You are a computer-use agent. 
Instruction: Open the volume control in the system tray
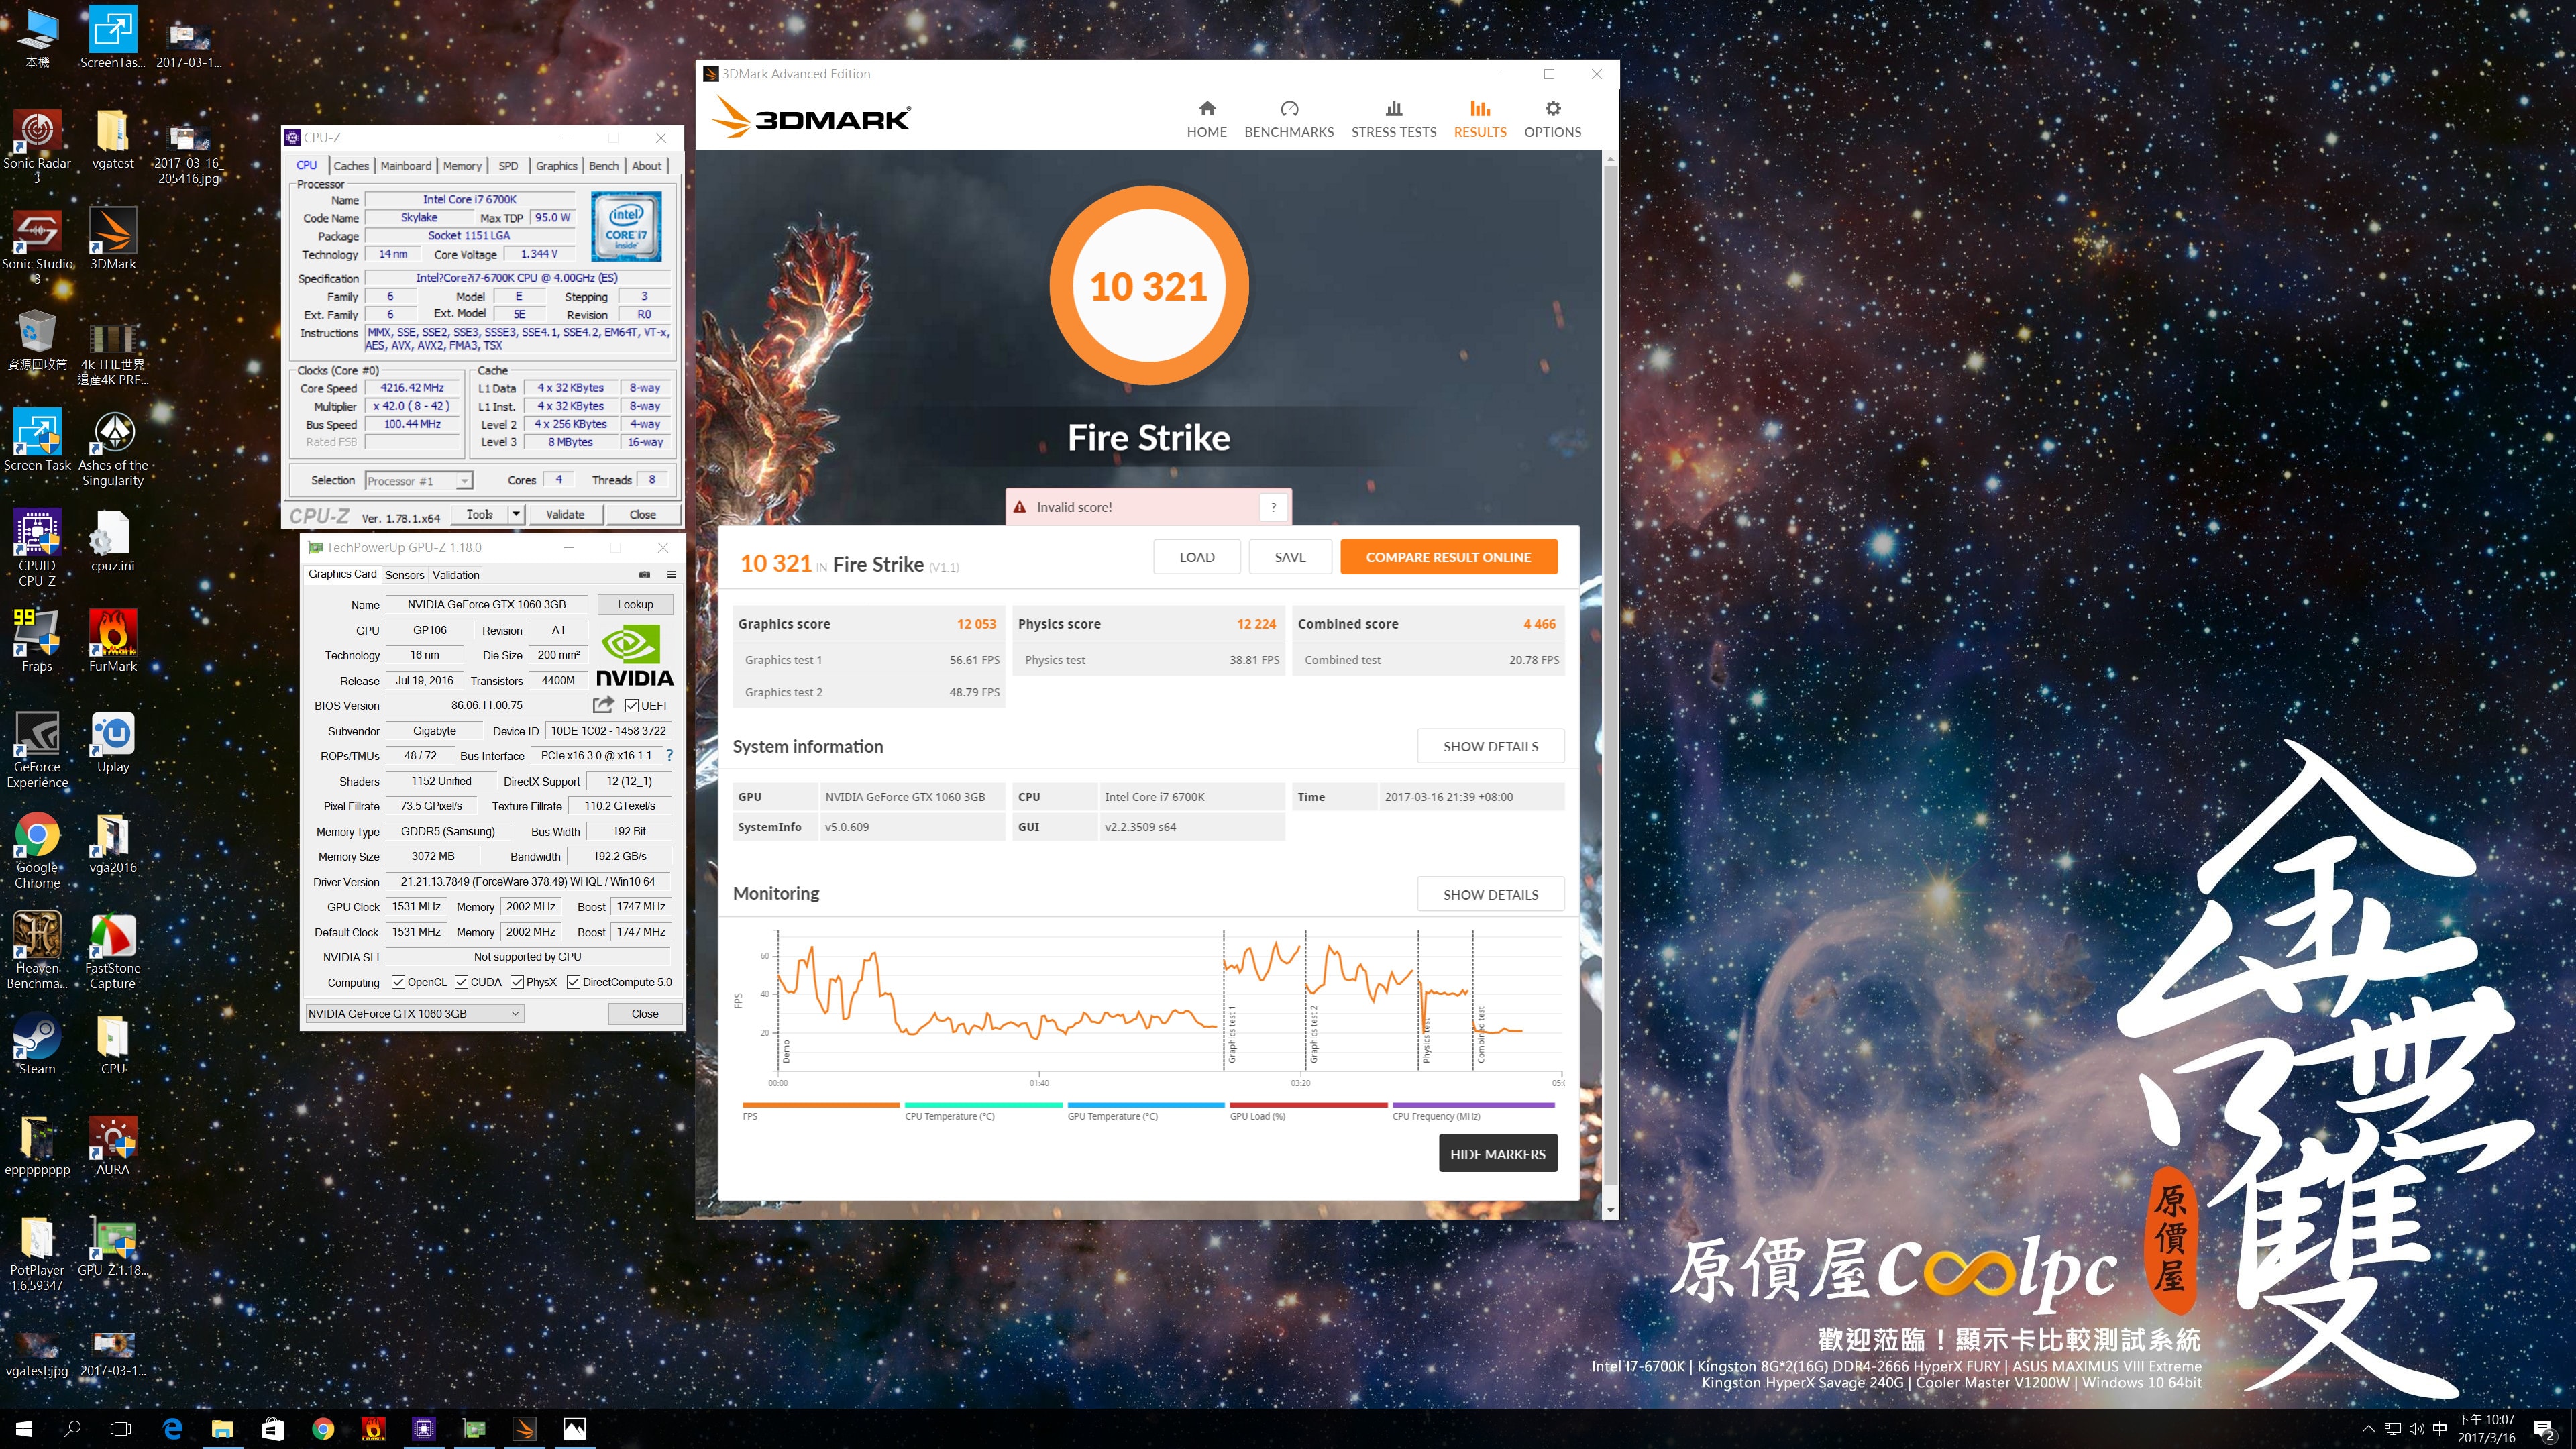tap(2416, 1428)
